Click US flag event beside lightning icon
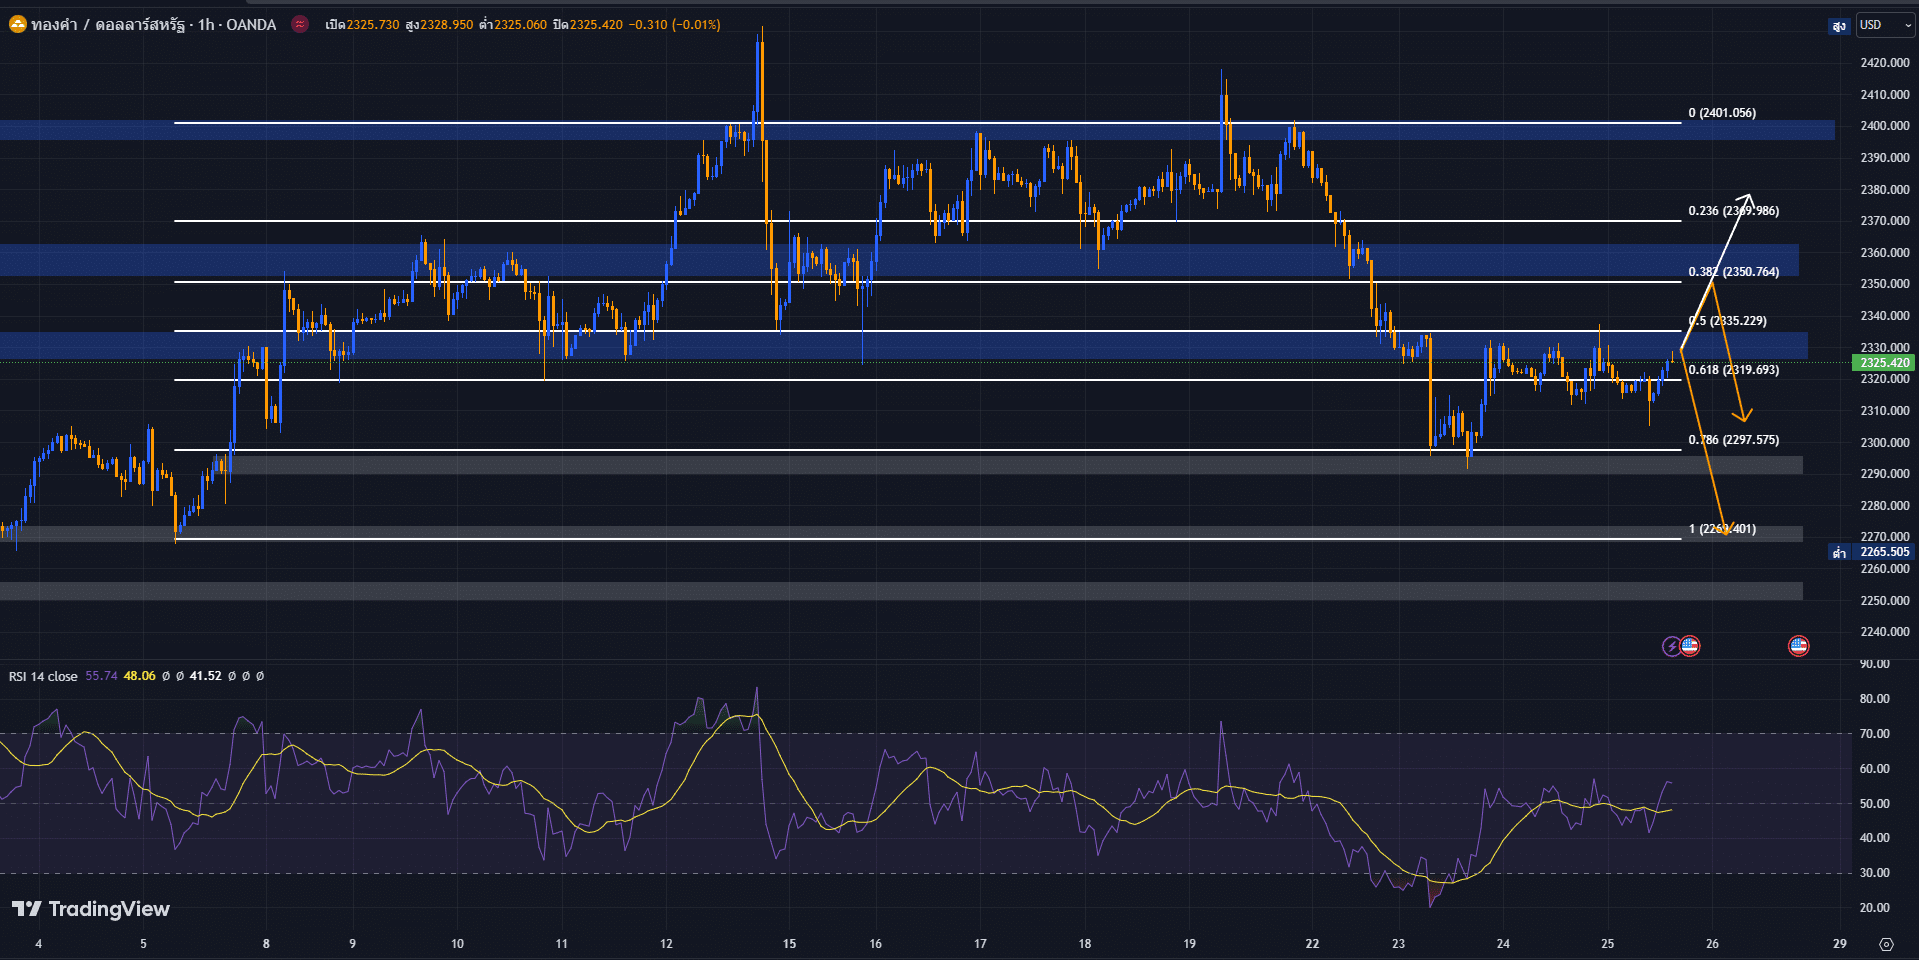Image resolution: width=1919 pixels, height=960 pixels. [1690, 646]
